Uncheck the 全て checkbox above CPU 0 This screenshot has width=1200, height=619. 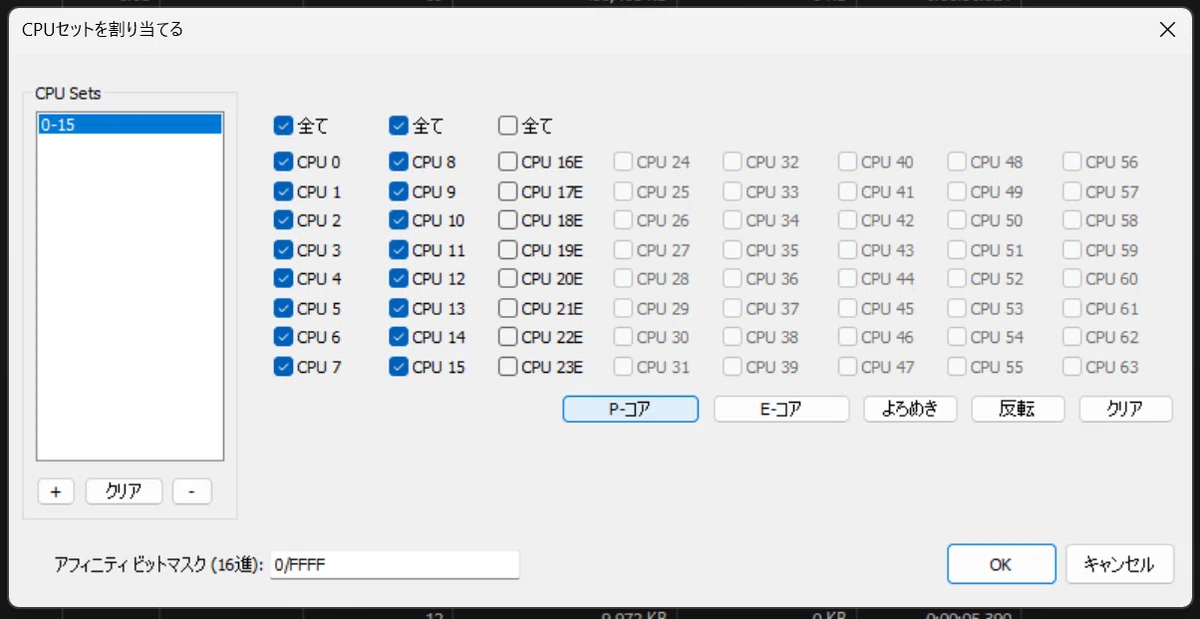pos(283,126)
